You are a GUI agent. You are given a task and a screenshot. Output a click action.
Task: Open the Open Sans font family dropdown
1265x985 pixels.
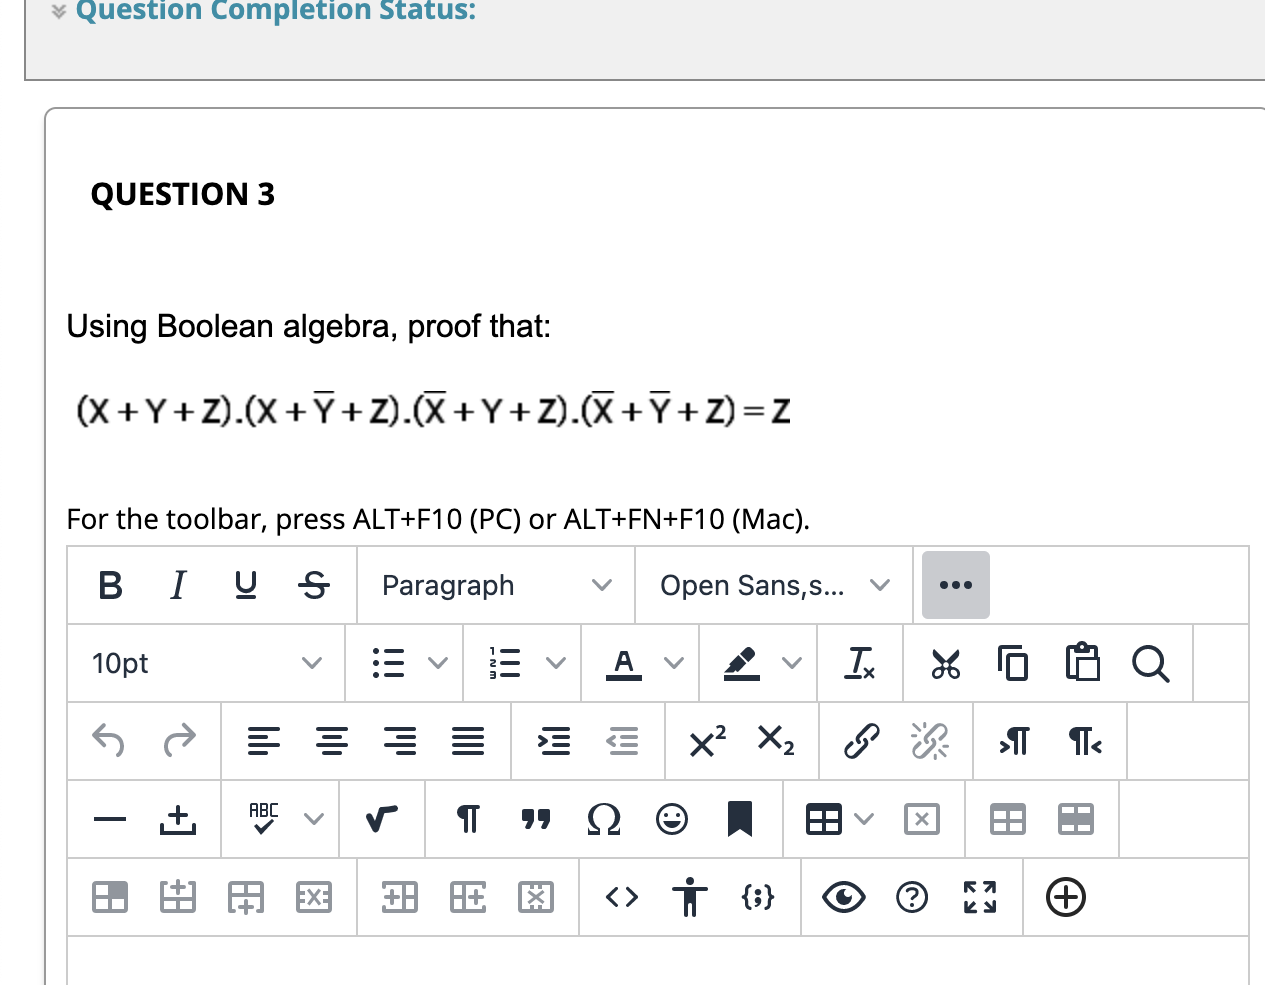pos(772,585)
